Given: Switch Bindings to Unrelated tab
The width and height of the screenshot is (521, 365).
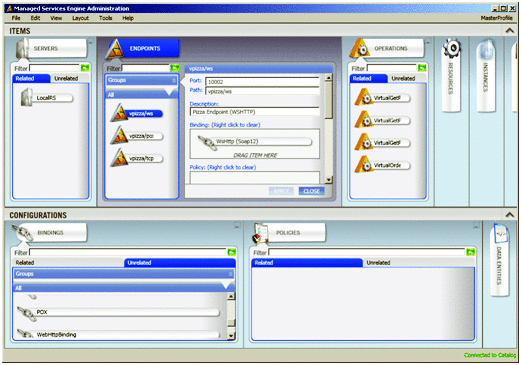Looking at the screenshot, I should tap(180, 263).
